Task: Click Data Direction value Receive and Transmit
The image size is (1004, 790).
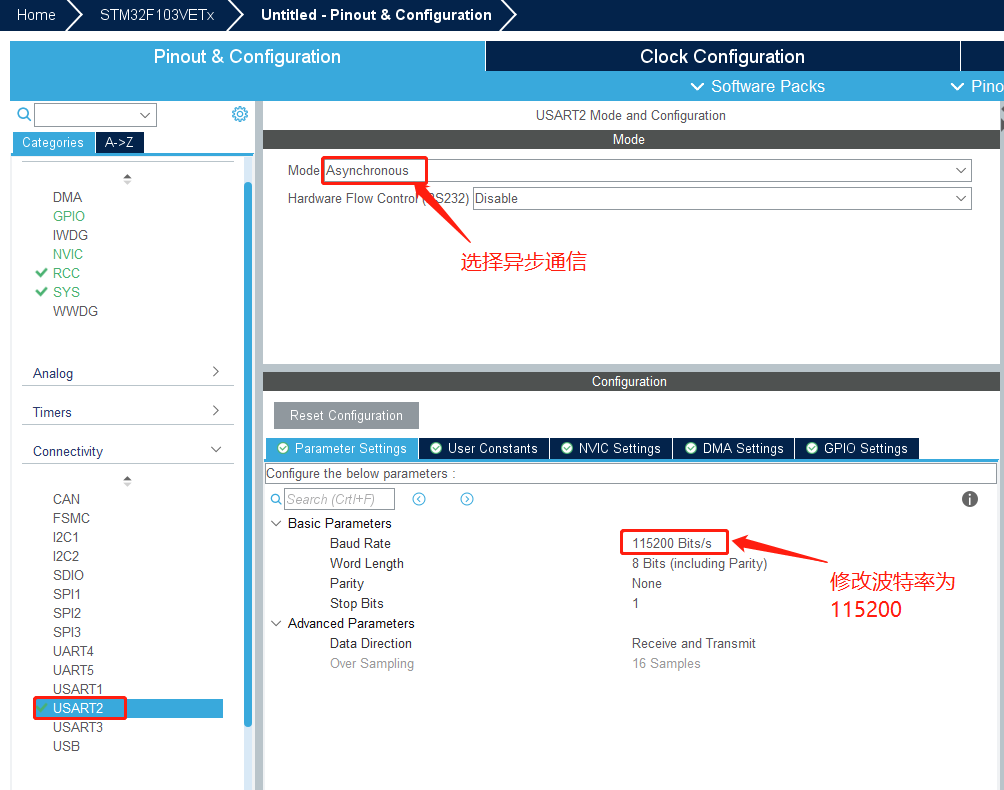Action: tap(693, 643)
